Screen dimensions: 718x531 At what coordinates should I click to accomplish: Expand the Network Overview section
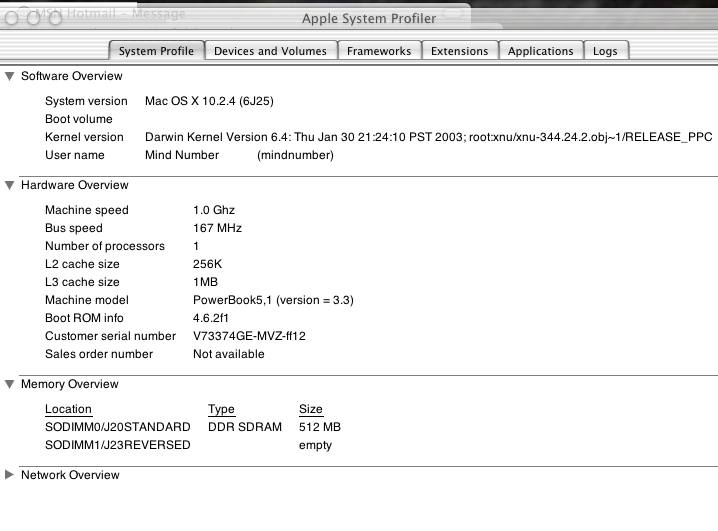coord(10,475)
